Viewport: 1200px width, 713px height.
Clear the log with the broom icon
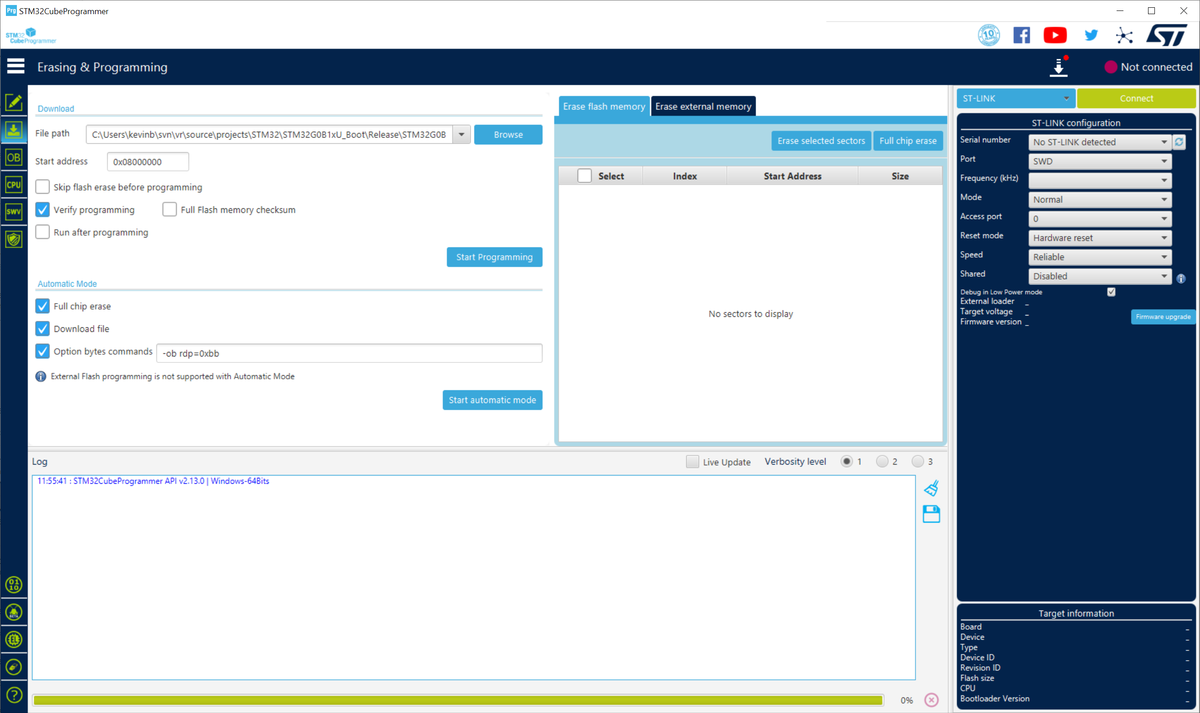[x=931, y=488]
